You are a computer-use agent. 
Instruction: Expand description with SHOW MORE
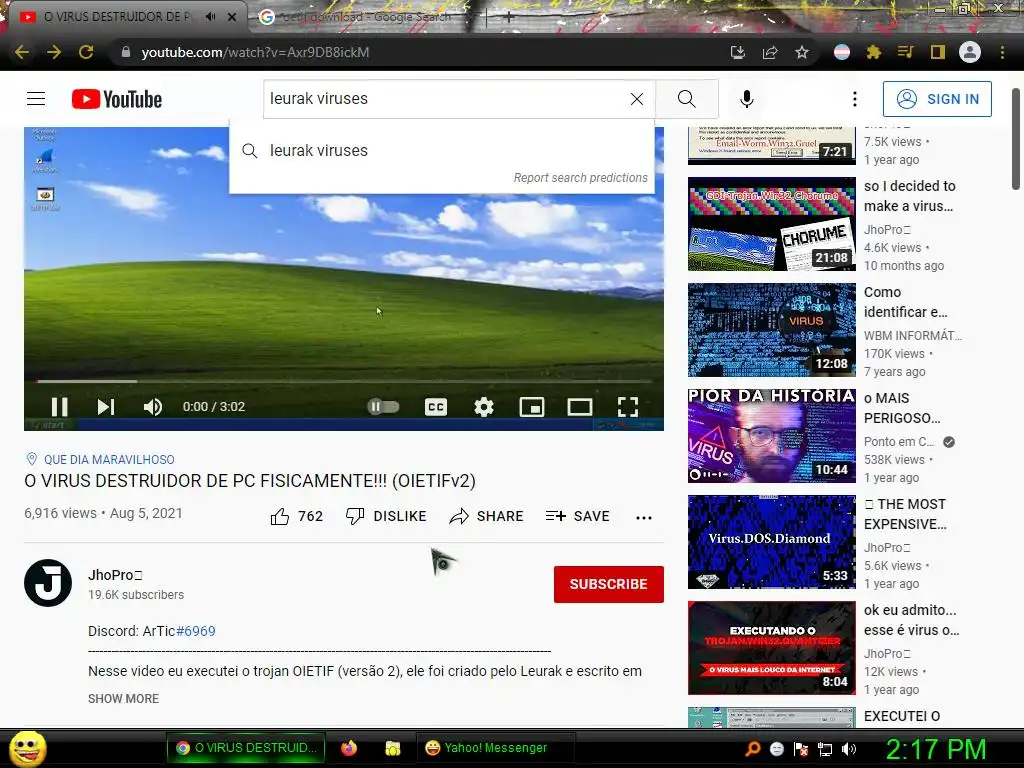point(123,699)
